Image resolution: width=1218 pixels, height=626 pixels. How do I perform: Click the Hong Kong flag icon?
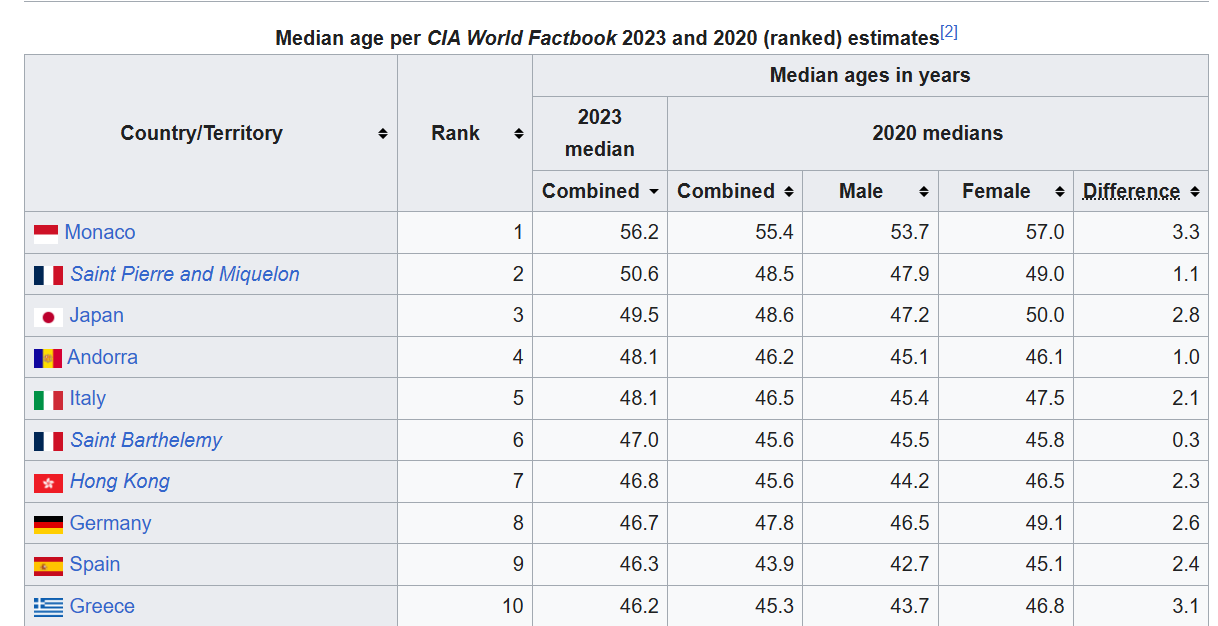[x=48, y=483]
